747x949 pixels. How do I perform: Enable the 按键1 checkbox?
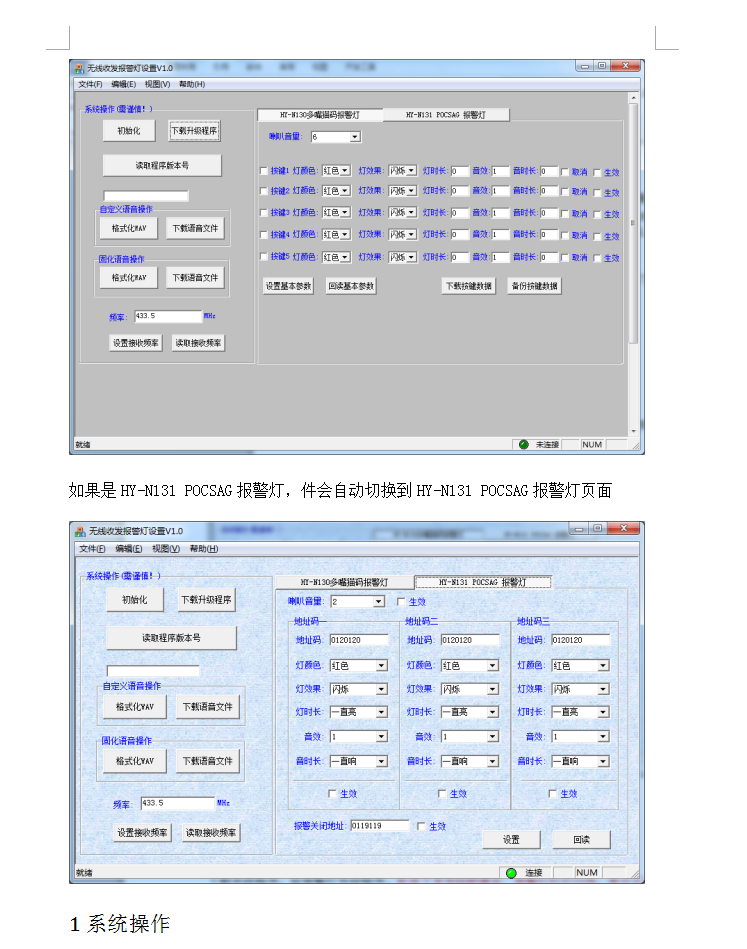point(264,171)
